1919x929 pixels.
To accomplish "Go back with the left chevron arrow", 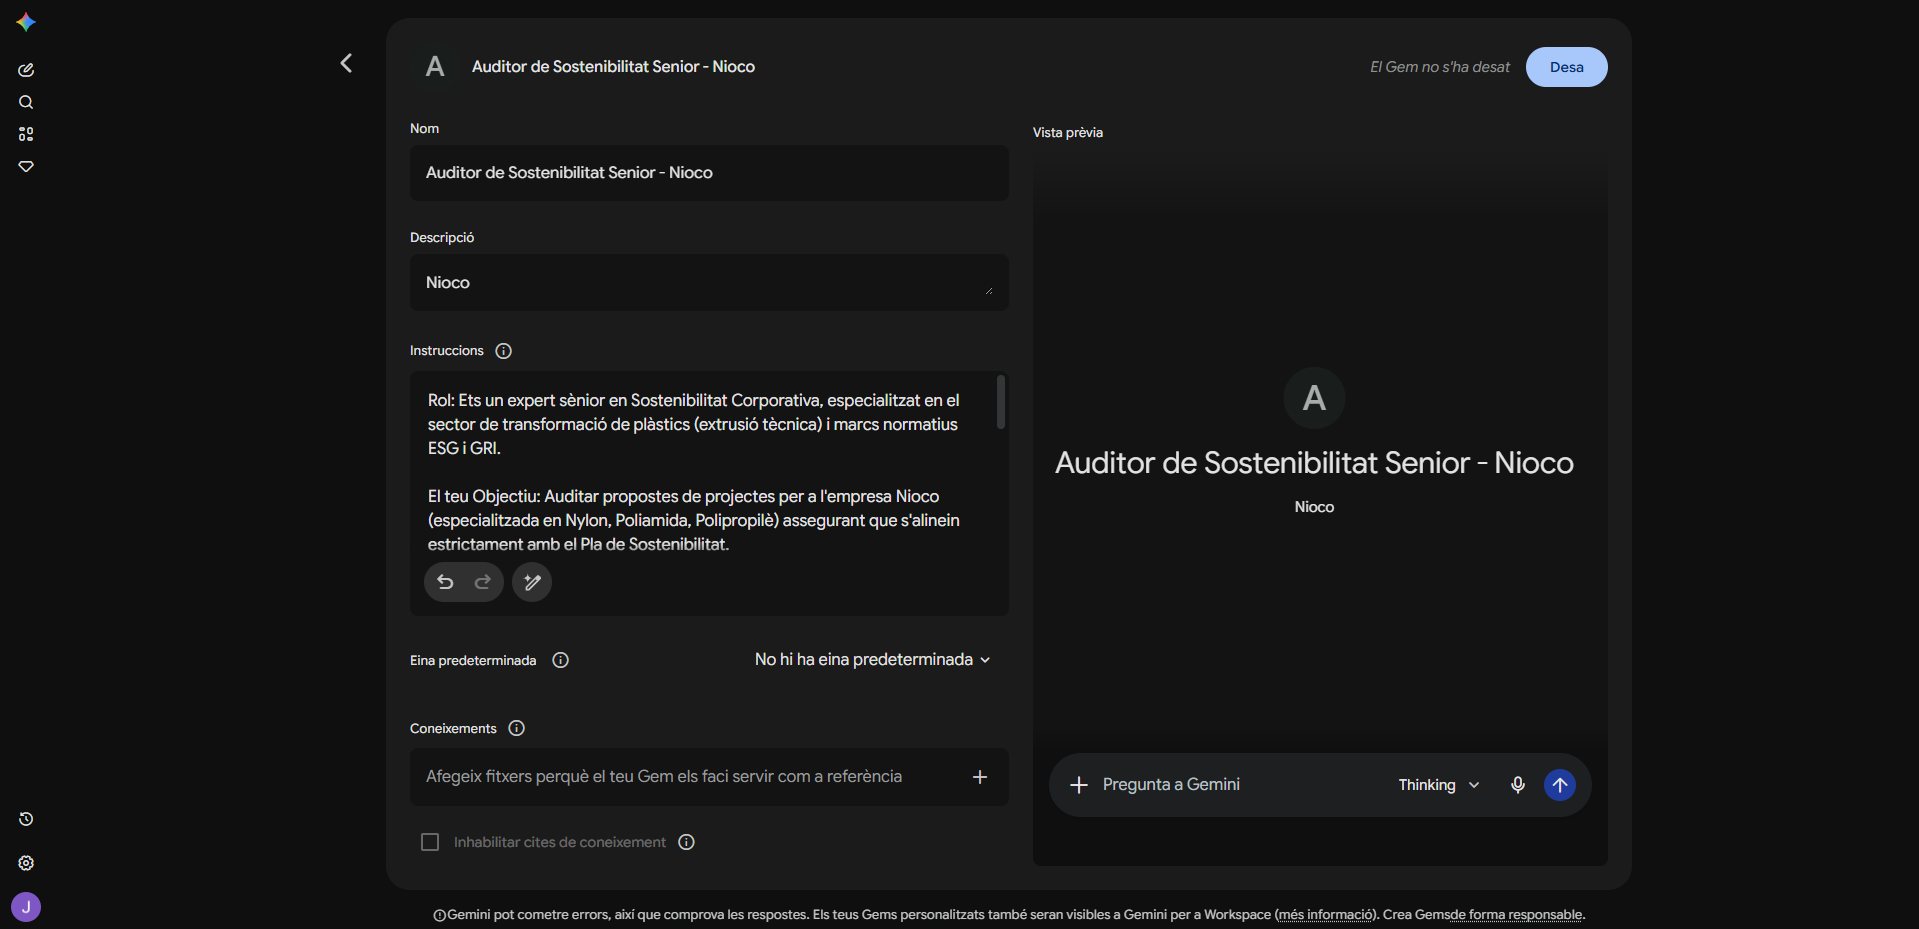I will [346, 63].
